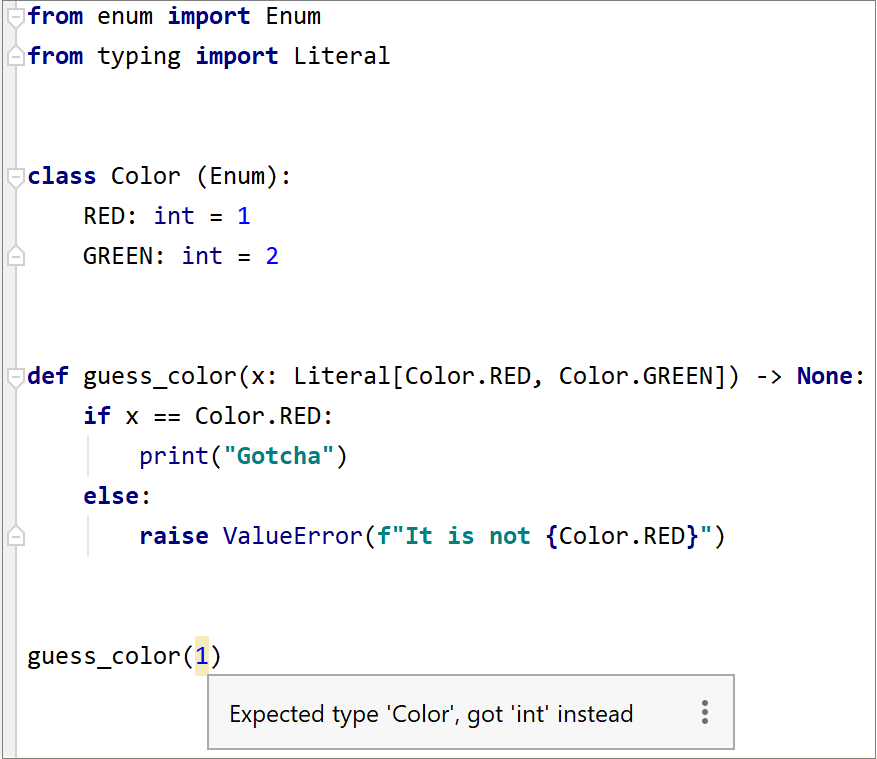Screen dimensions: 877x759
Task: Click the fold marker ending the function
Action: tap(15, 535)
